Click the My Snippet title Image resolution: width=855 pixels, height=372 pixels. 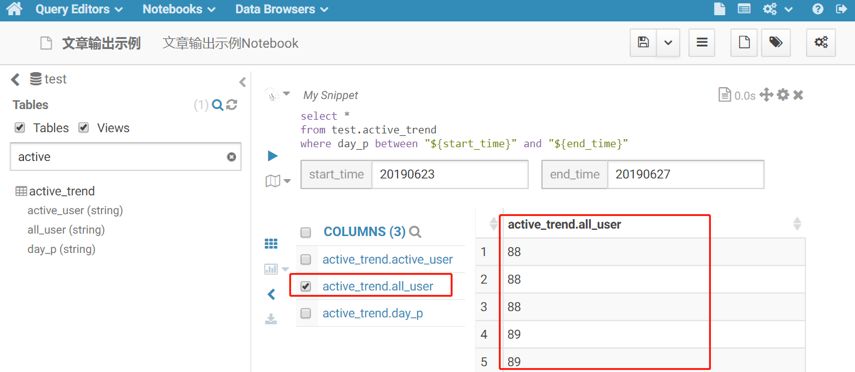click(331, 95)
